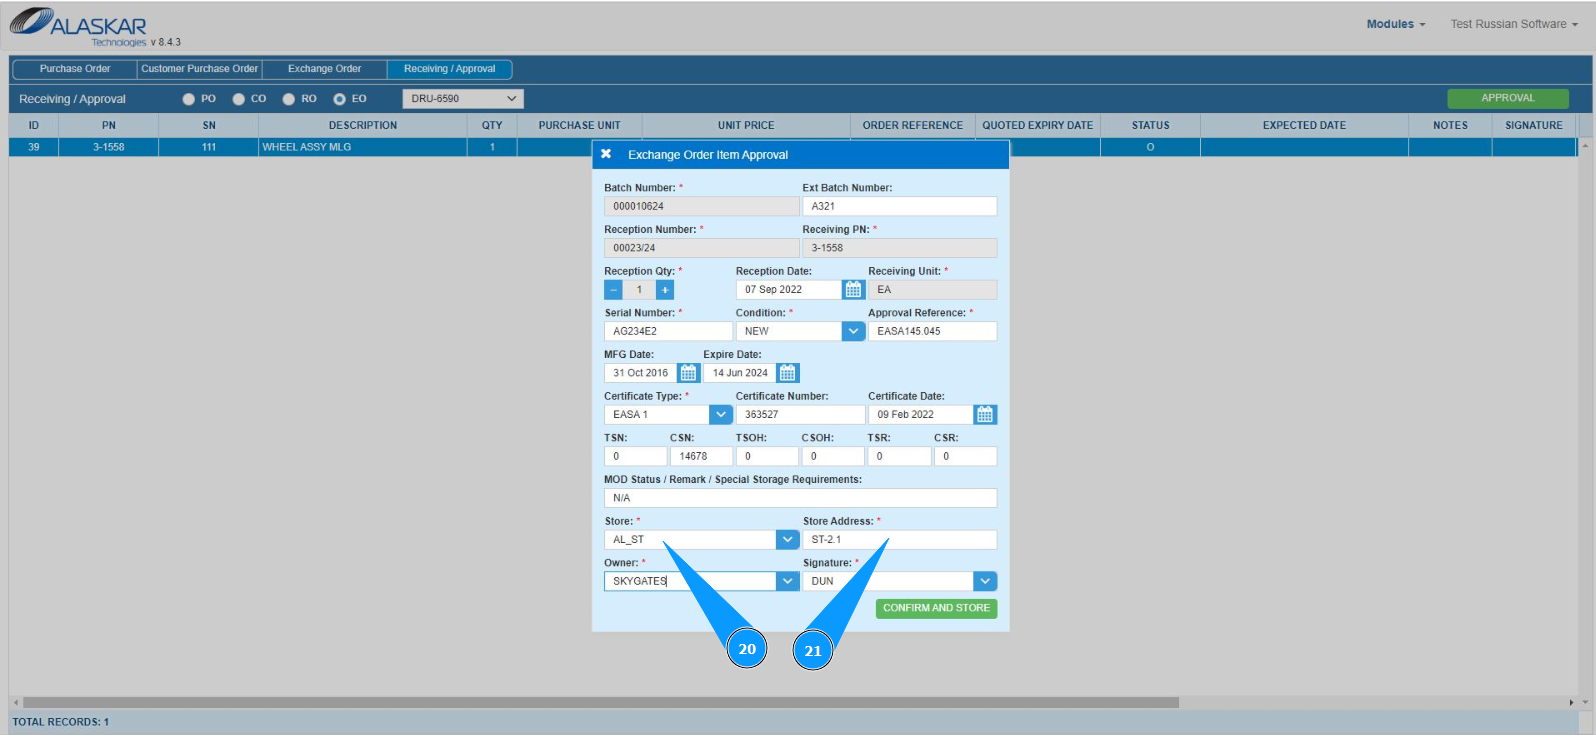The width and height of the screenshot is (1596, 735).
Task: Click the Certificate Date text field
Action: click(921, 414)
